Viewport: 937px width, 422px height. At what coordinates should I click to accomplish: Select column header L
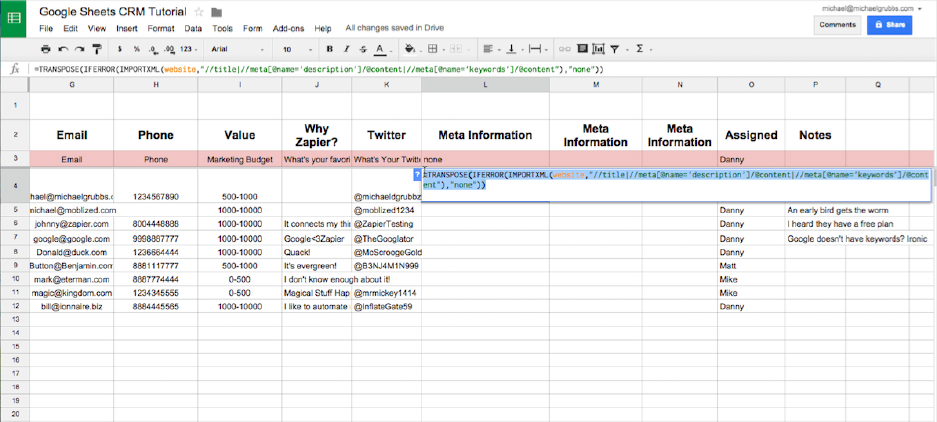485,85
